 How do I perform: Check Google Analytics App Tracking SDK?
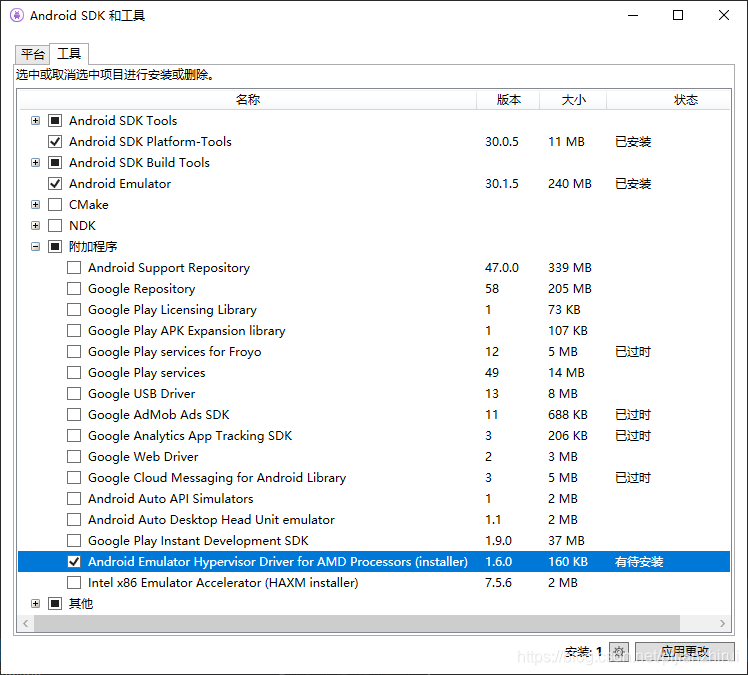coord(74,436)
